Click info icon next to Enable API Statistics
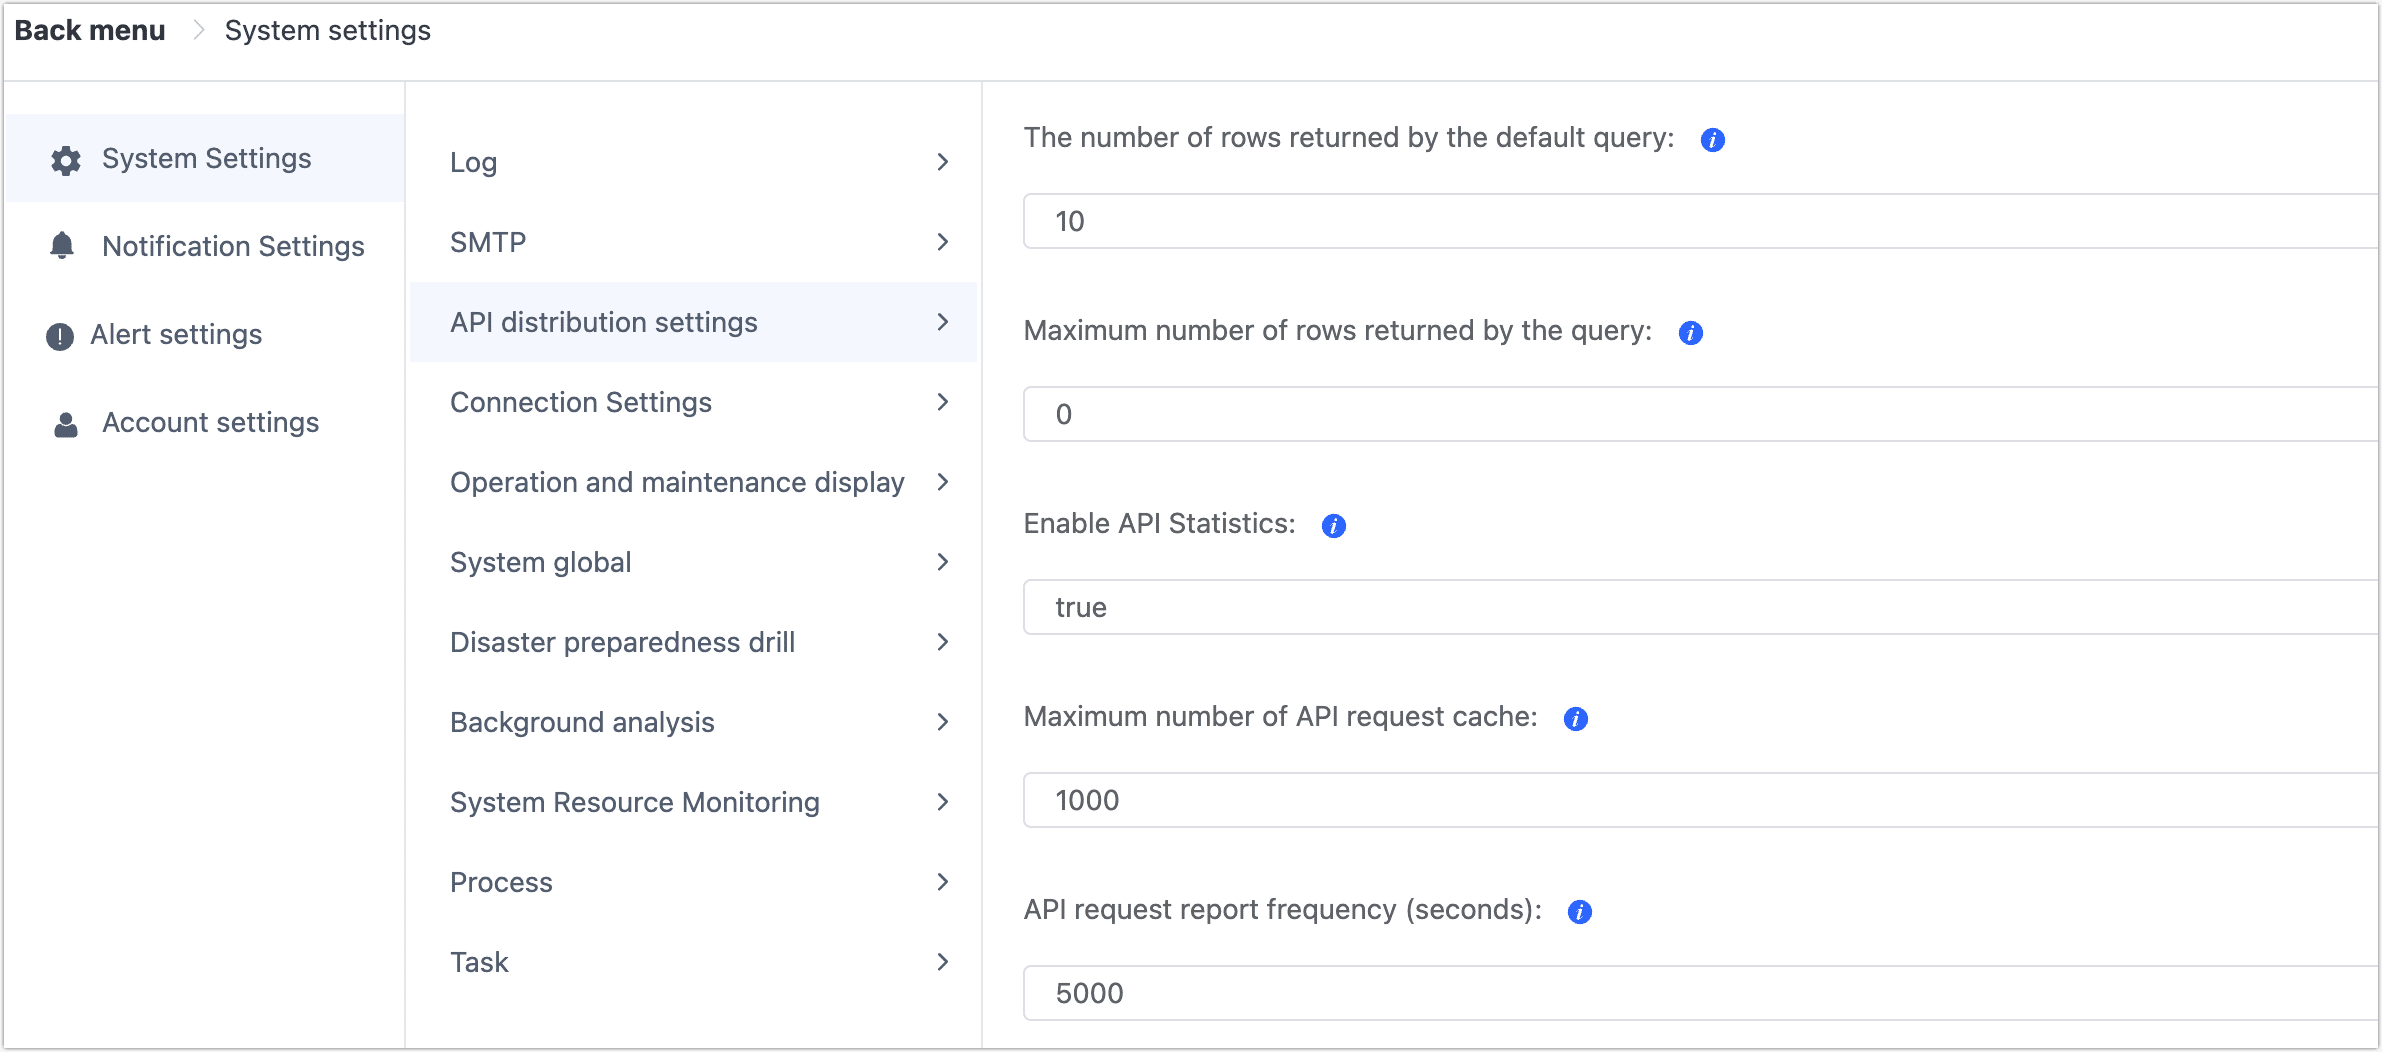 click(1334, 525)
